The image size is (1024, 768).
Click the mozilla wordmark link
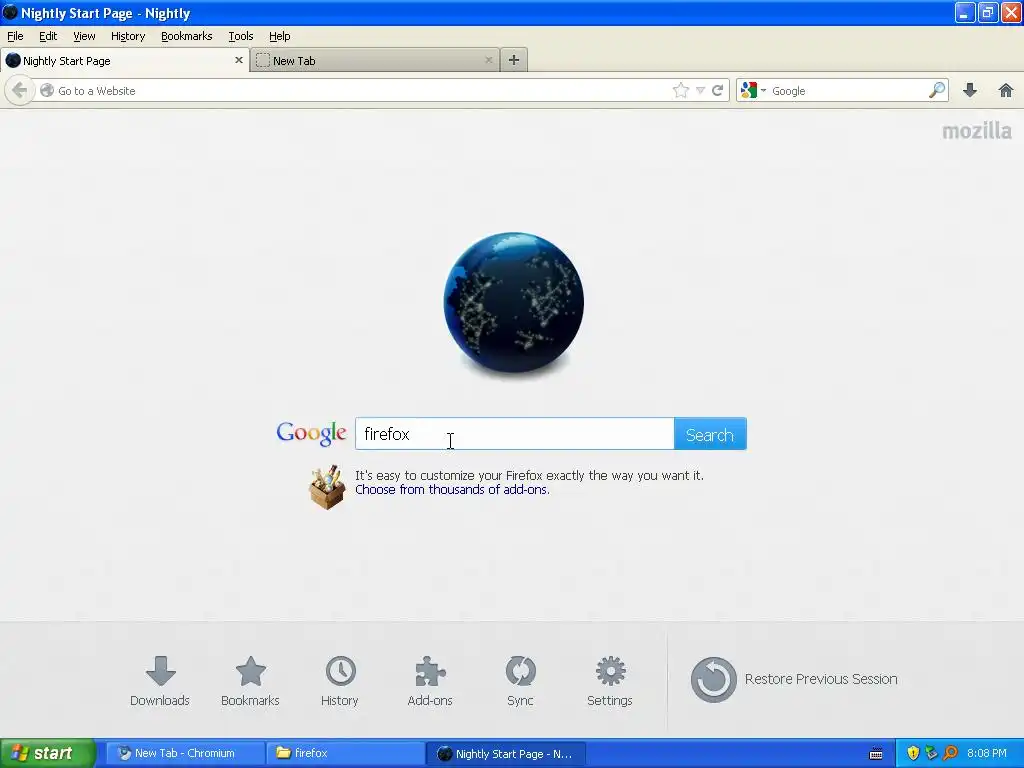[x=976, y=131]
